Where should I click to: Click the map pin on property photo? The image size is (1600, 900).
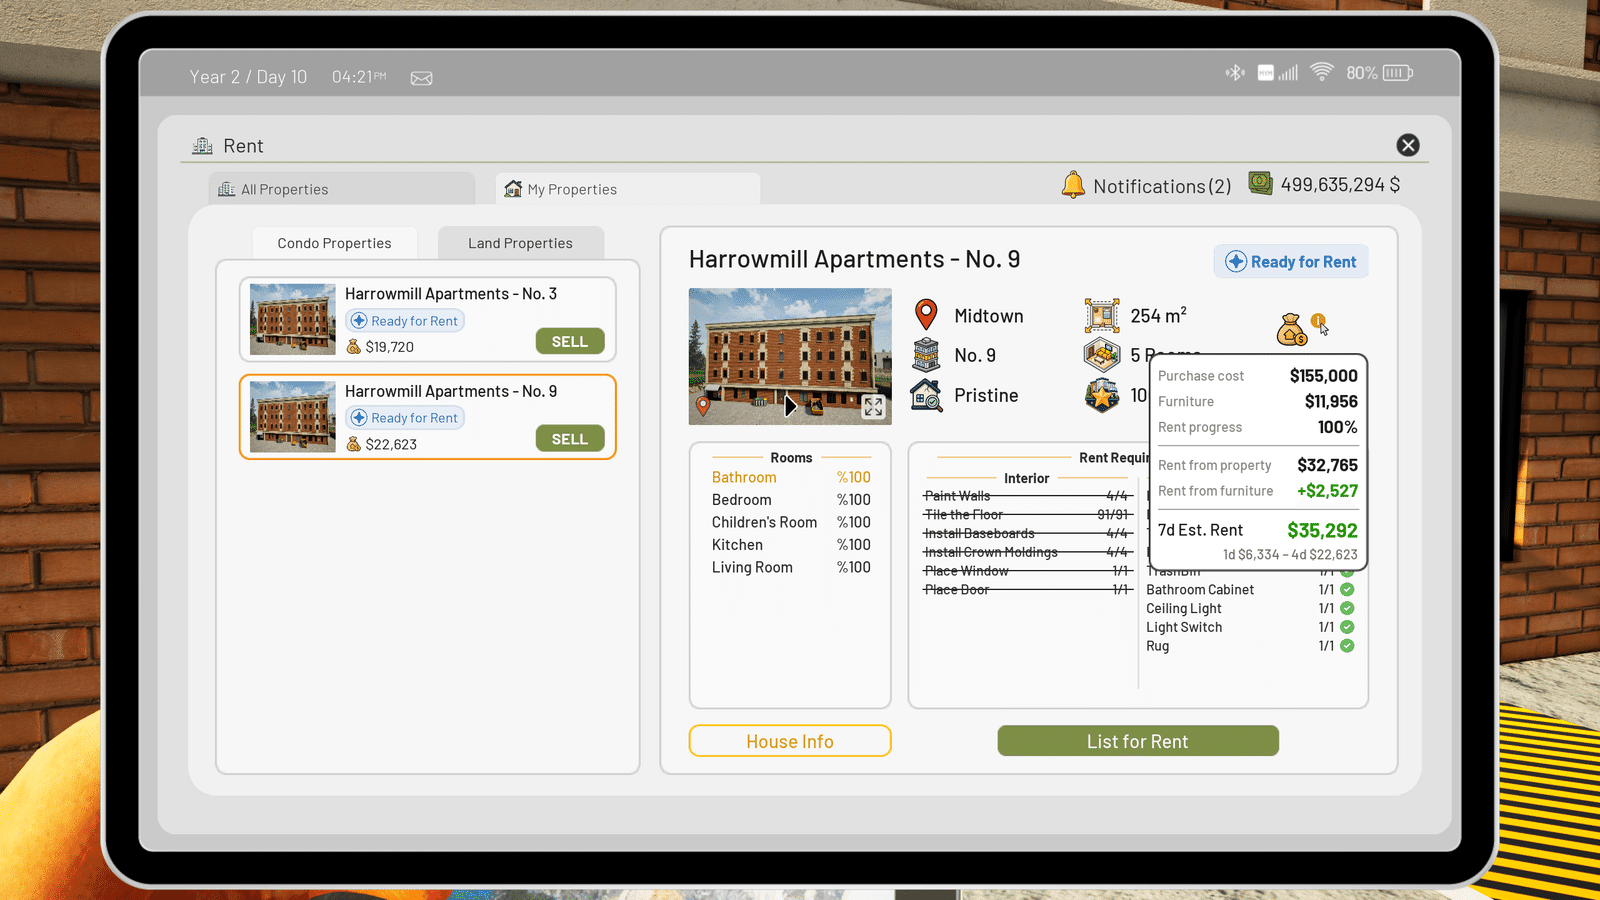[703, 406]
